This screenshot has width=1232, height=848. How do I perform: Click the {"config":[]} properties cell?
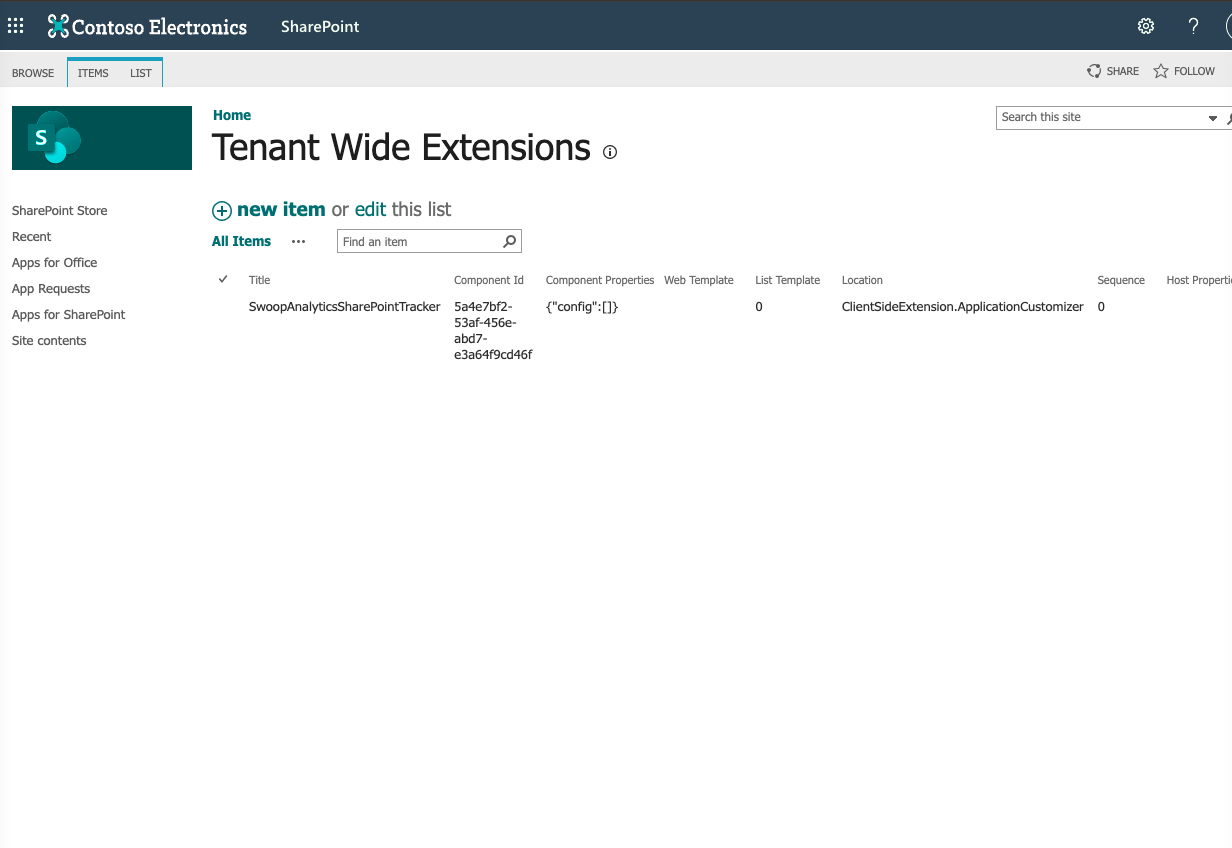coord(582,307)
